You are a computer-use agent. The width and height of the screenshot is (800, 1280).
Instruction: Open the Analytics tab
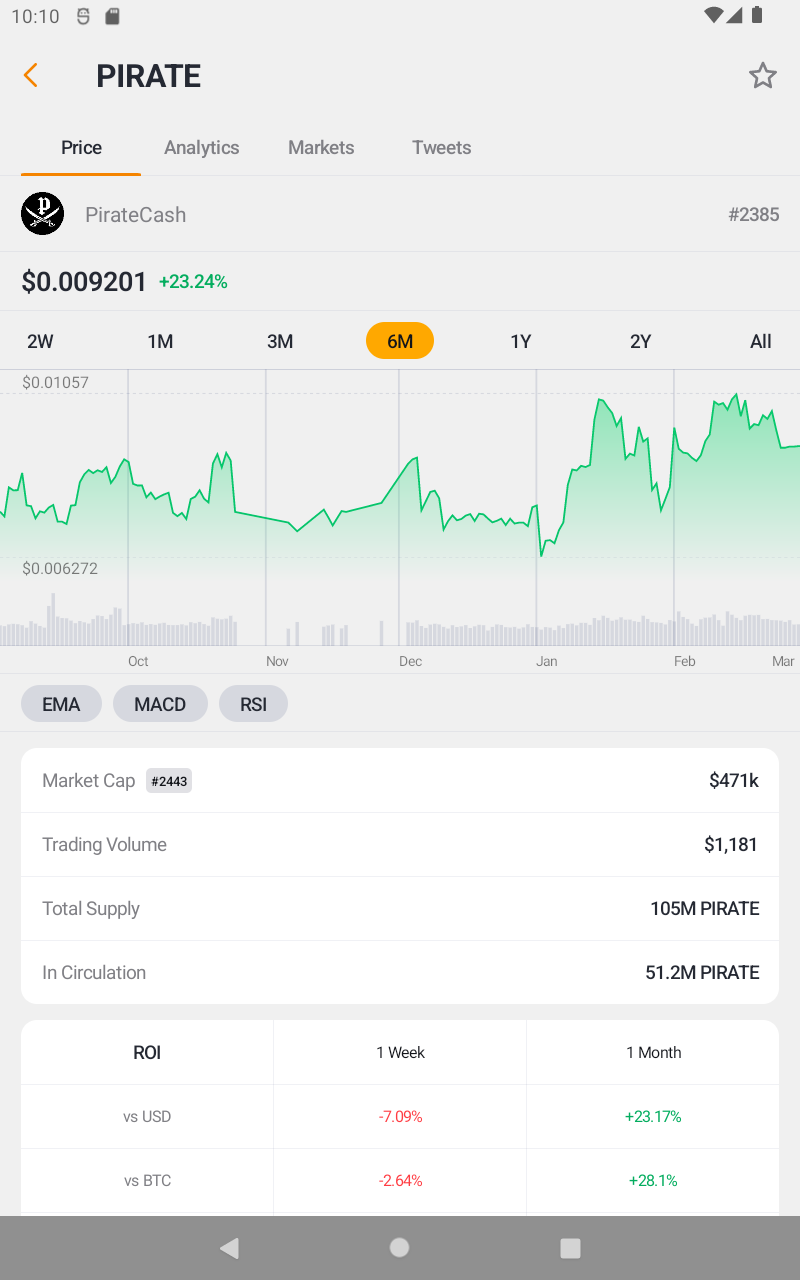(201, 147)
